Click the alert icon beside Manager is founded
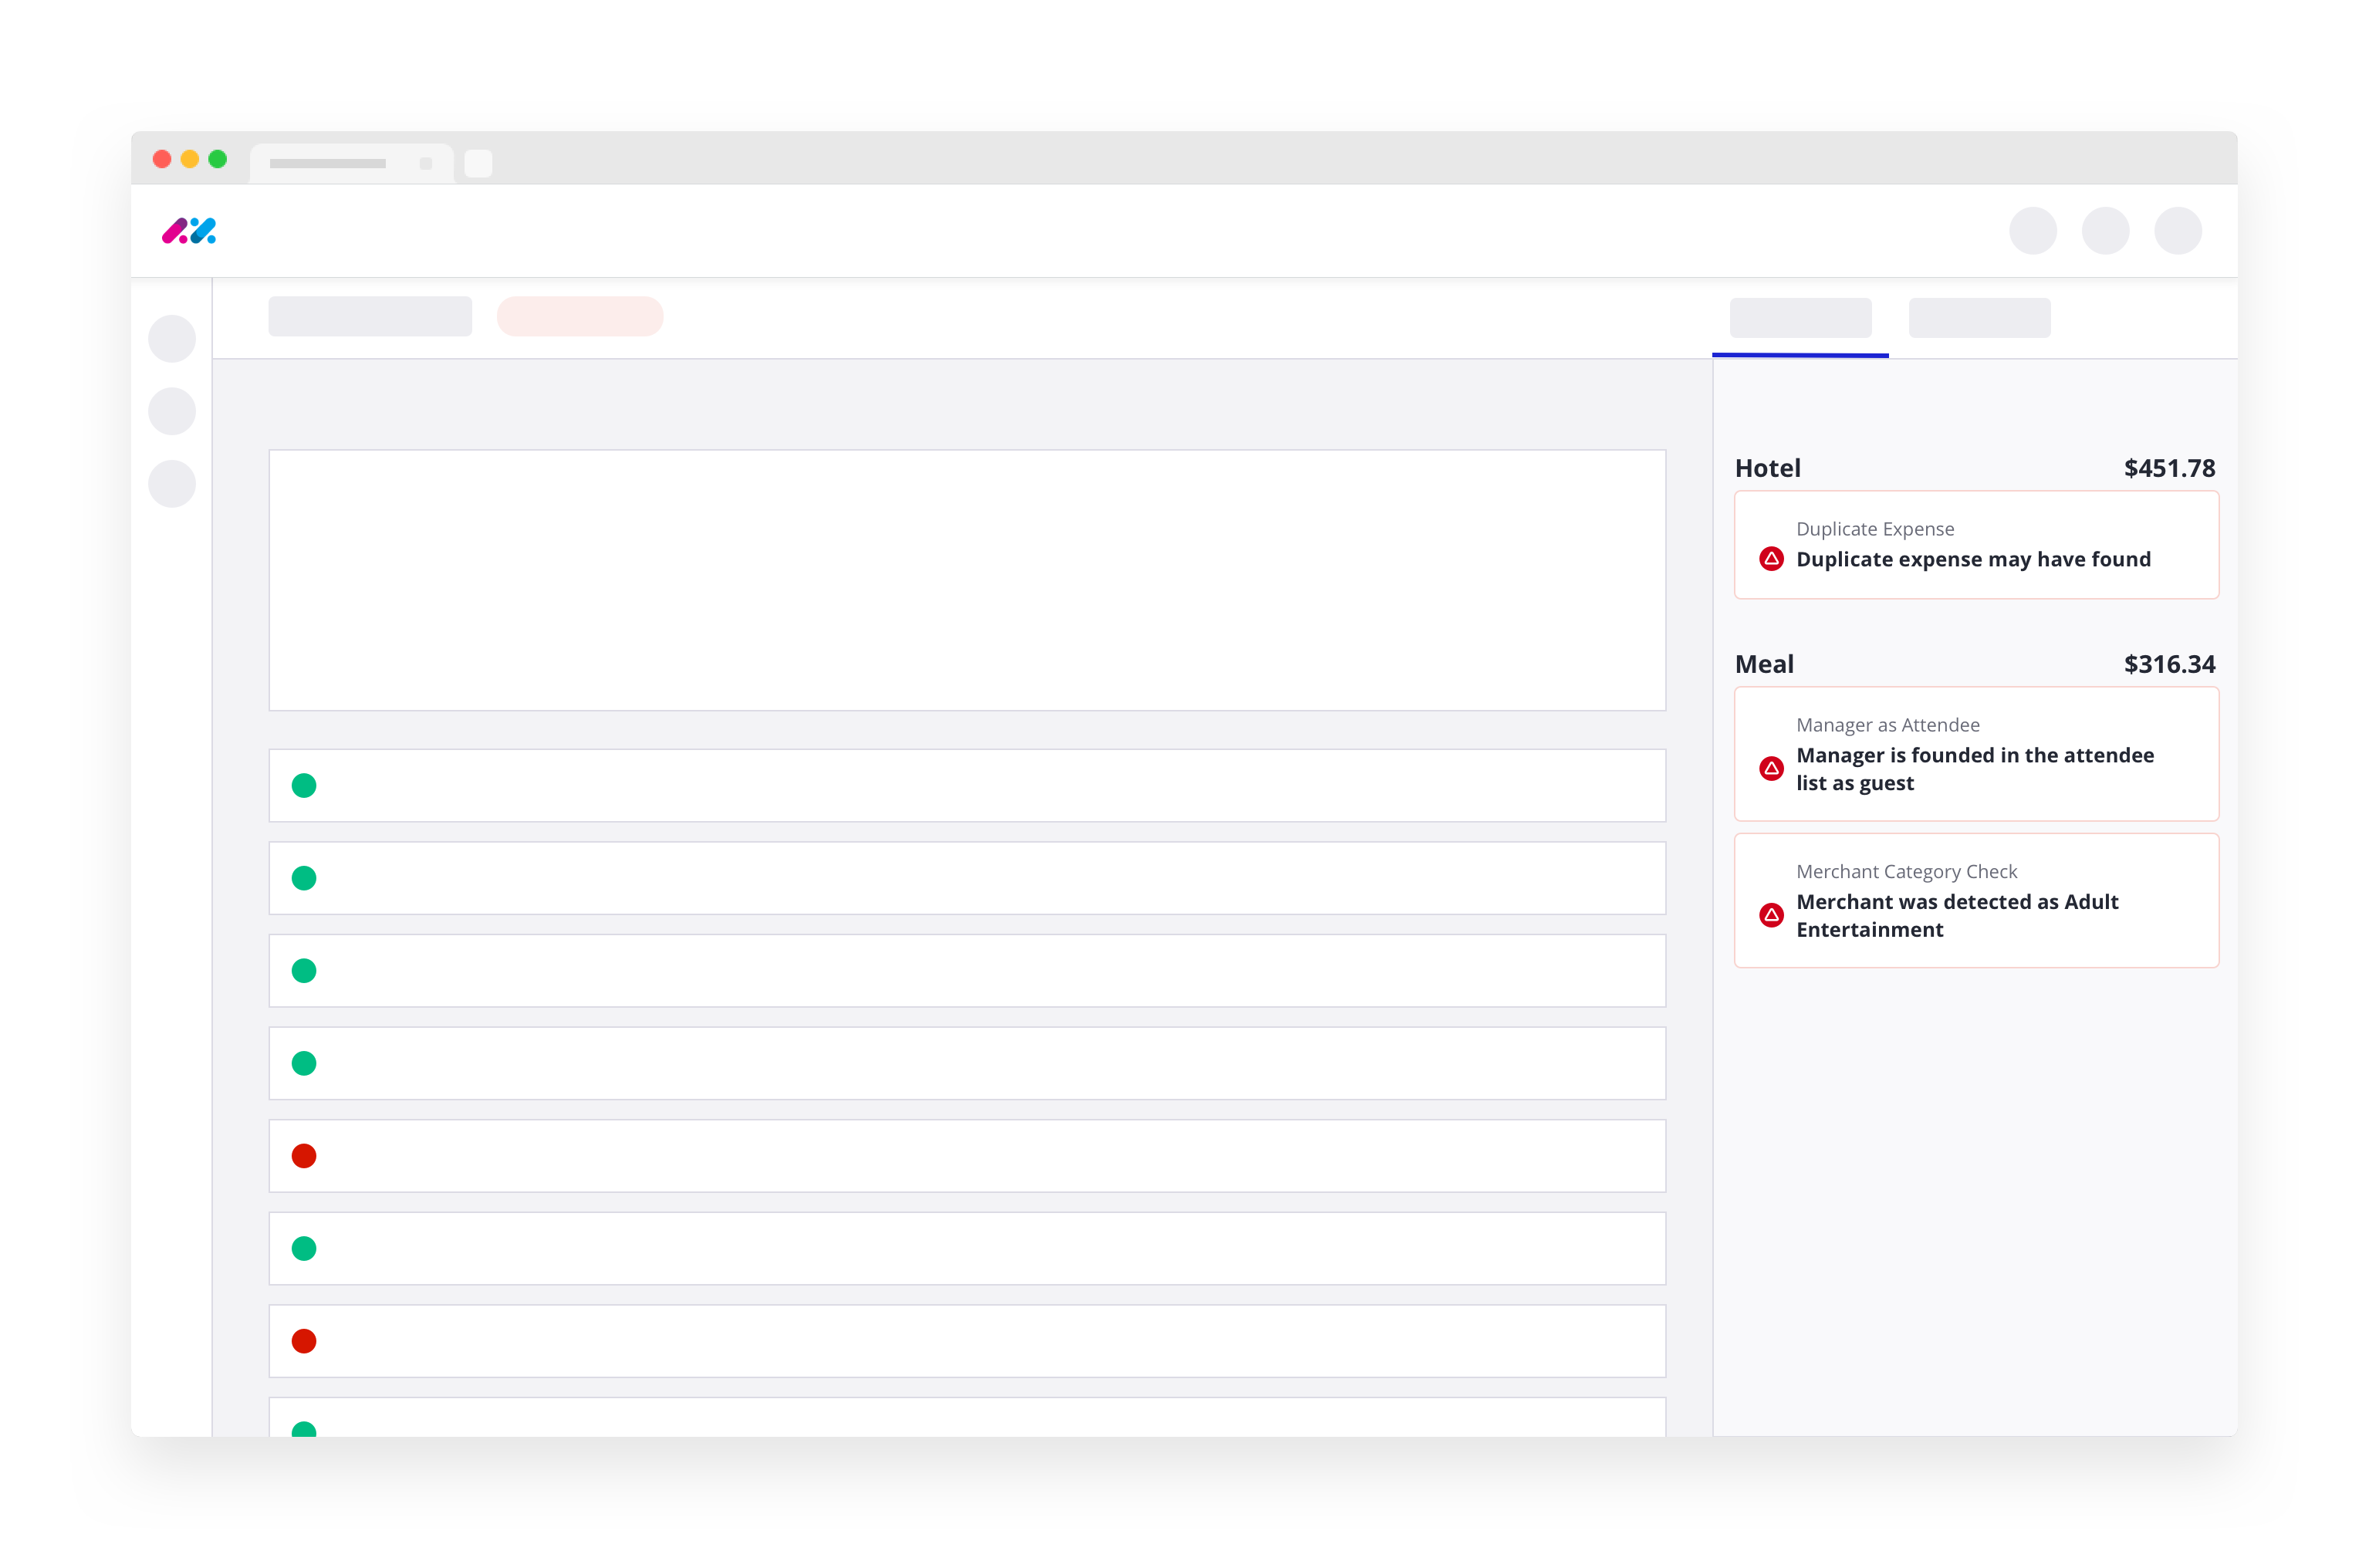Screen dimensions: 2369x1568 [1771, 768]
